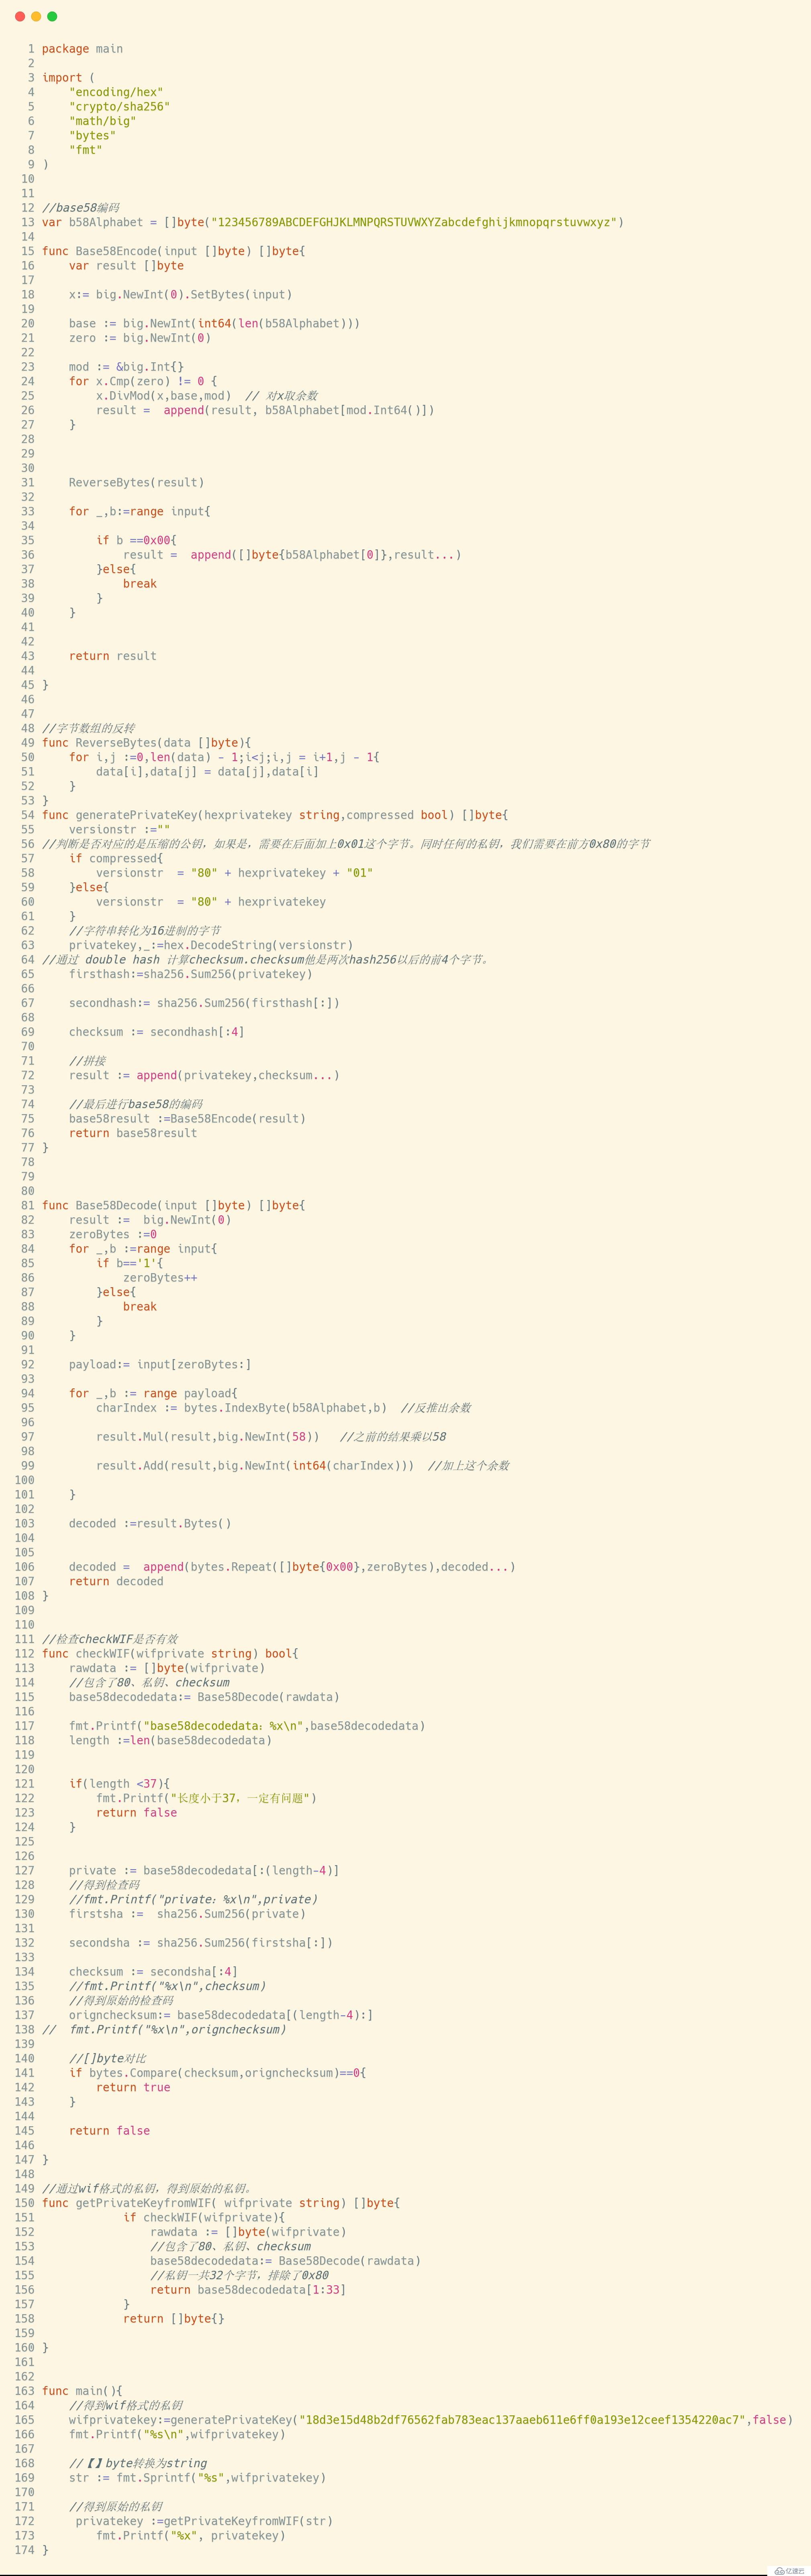Click the 'if compressed{' line
The image size is (811, 2576).
tap(116, 859)
